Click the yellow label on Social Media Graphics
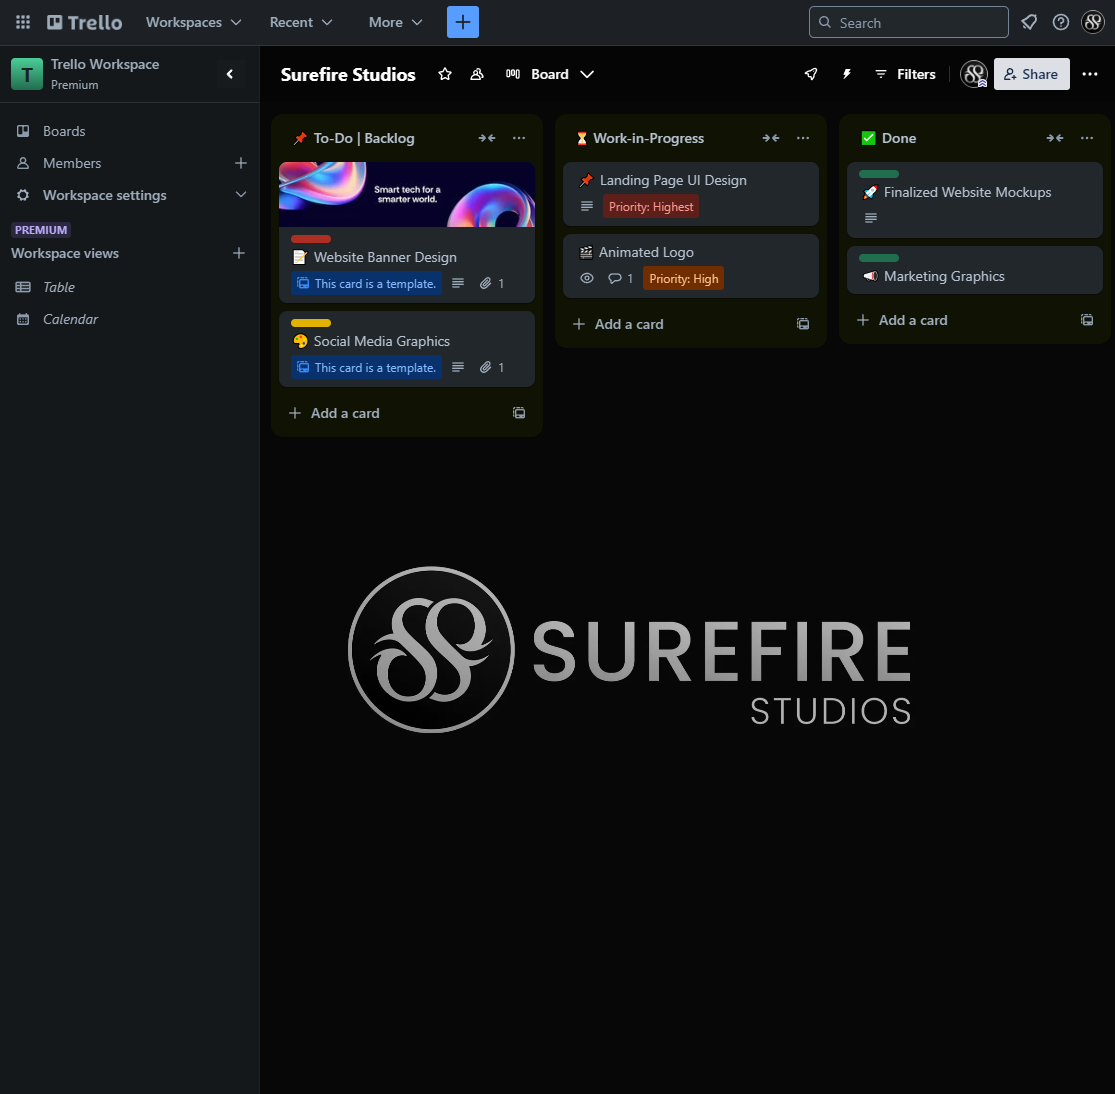 311,323
